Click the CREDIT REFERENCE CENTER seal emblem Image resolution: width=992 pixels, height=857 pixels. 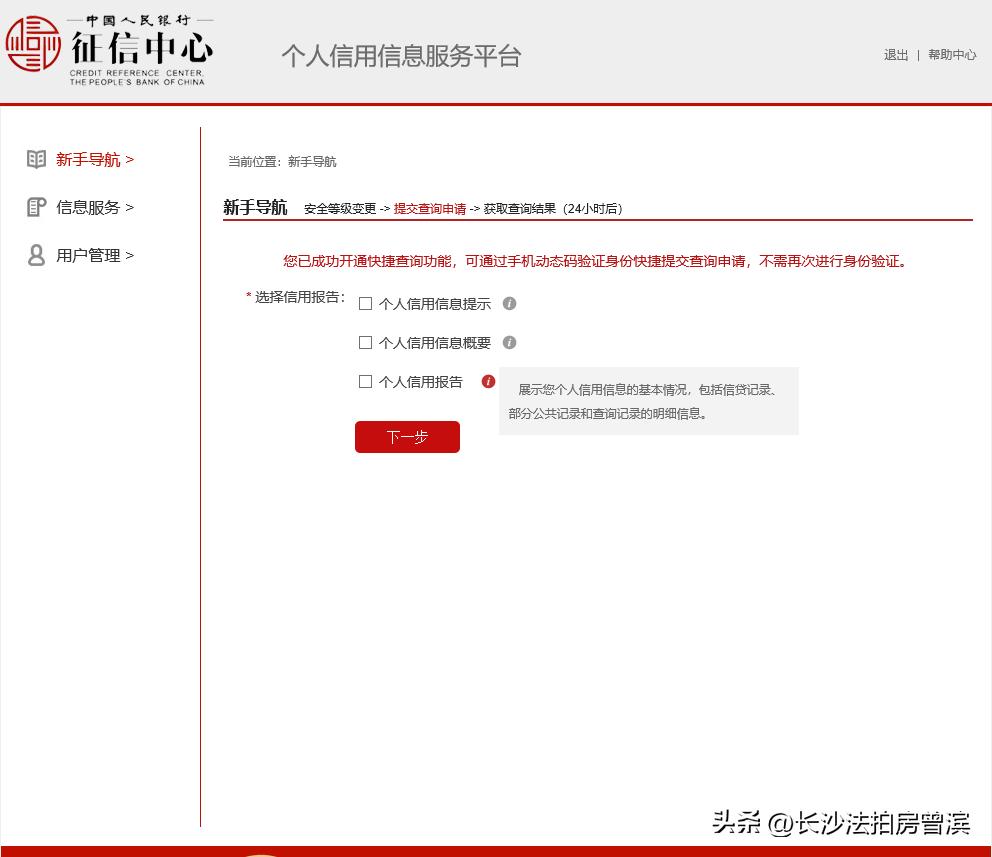(35, 45)
